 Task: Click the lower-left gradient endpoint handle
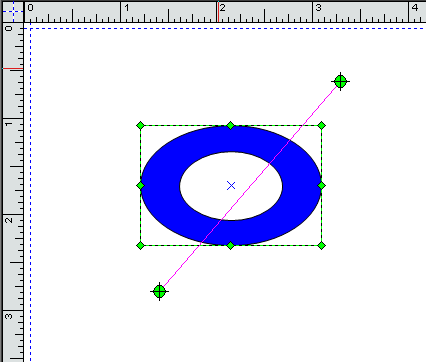(x=159, y=292)
